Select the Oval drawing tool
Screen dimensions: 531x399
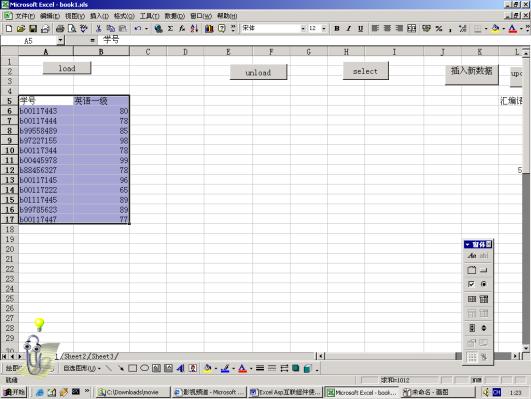click(145, 368)
